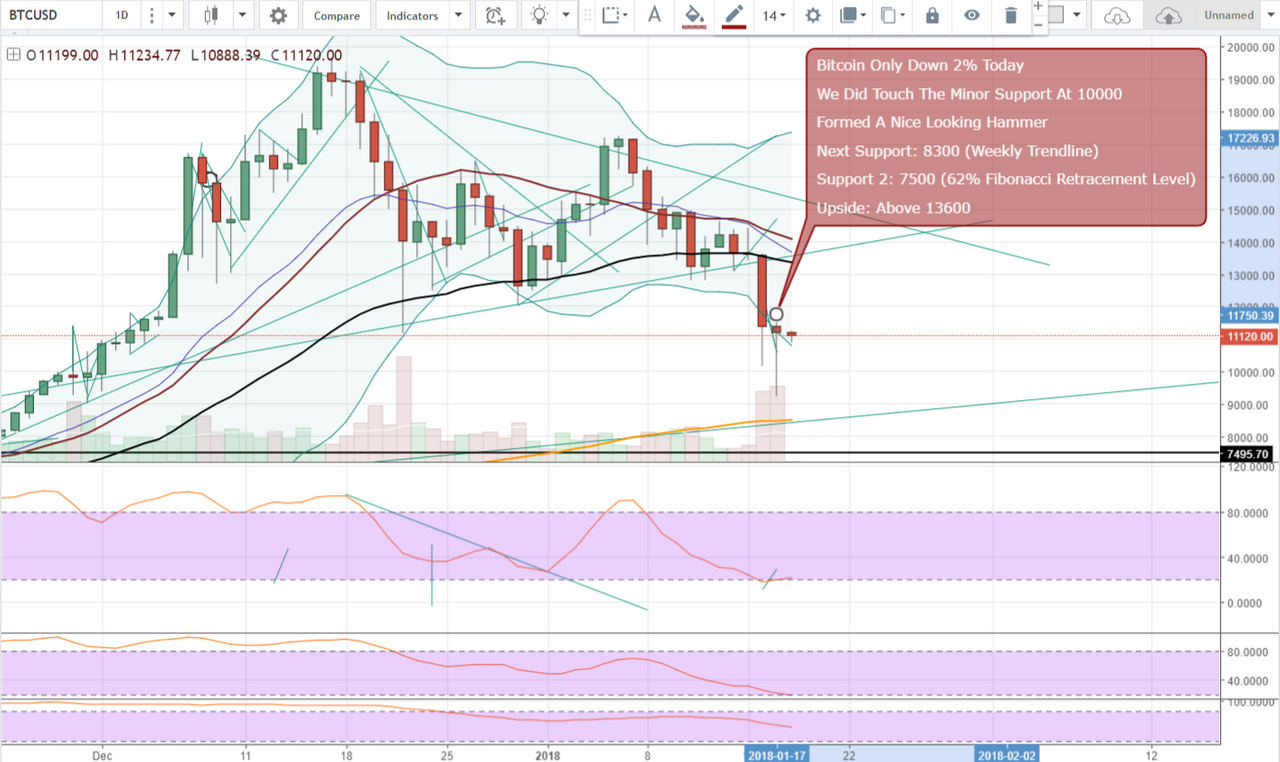Click the current price label 11120.00
The height and width of the screenshot is (762, 1280).
1250,337
